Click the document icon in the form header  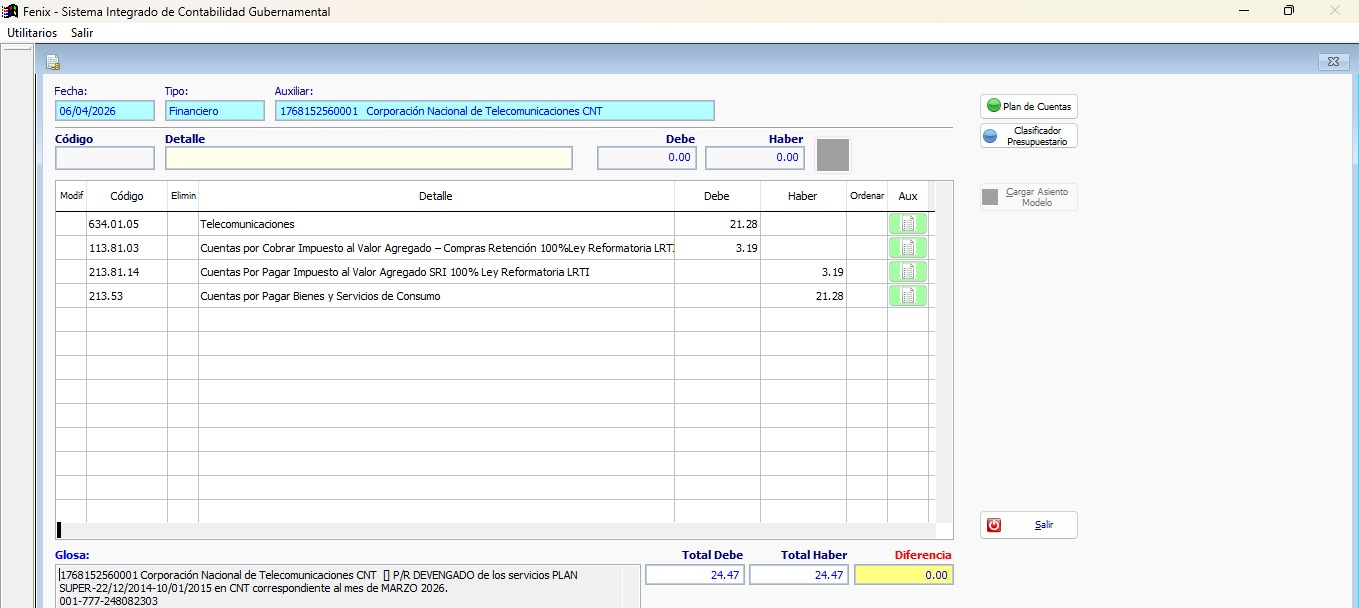click(x=53, y=62)
